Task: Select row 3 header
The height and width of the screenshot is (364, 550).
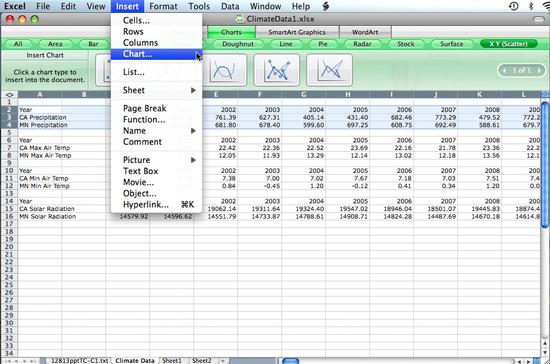Action: pyautogui.click(x=9, y=117)
